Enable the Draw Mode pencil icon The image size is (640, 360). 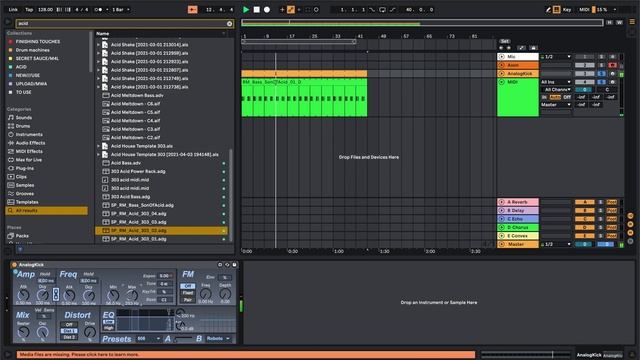548,9
